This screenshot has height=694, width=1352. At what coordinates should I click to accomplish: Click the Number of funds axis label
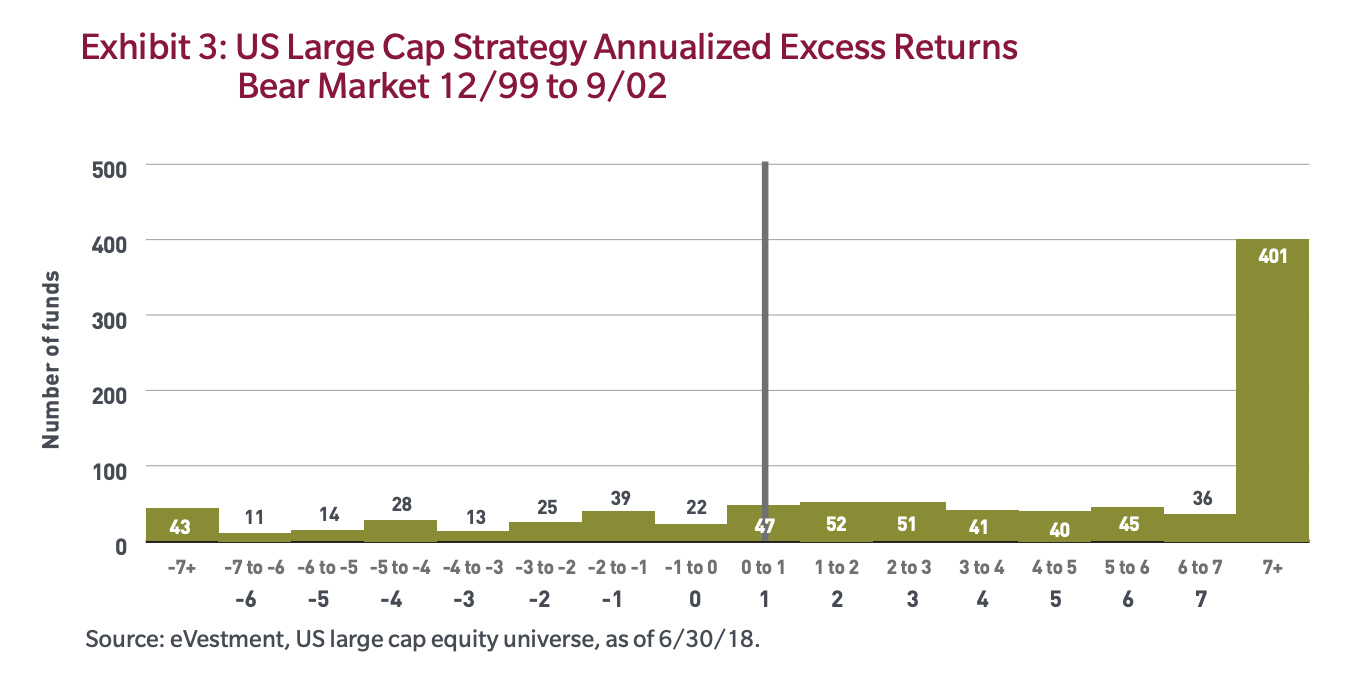click(x=51, y=358)
